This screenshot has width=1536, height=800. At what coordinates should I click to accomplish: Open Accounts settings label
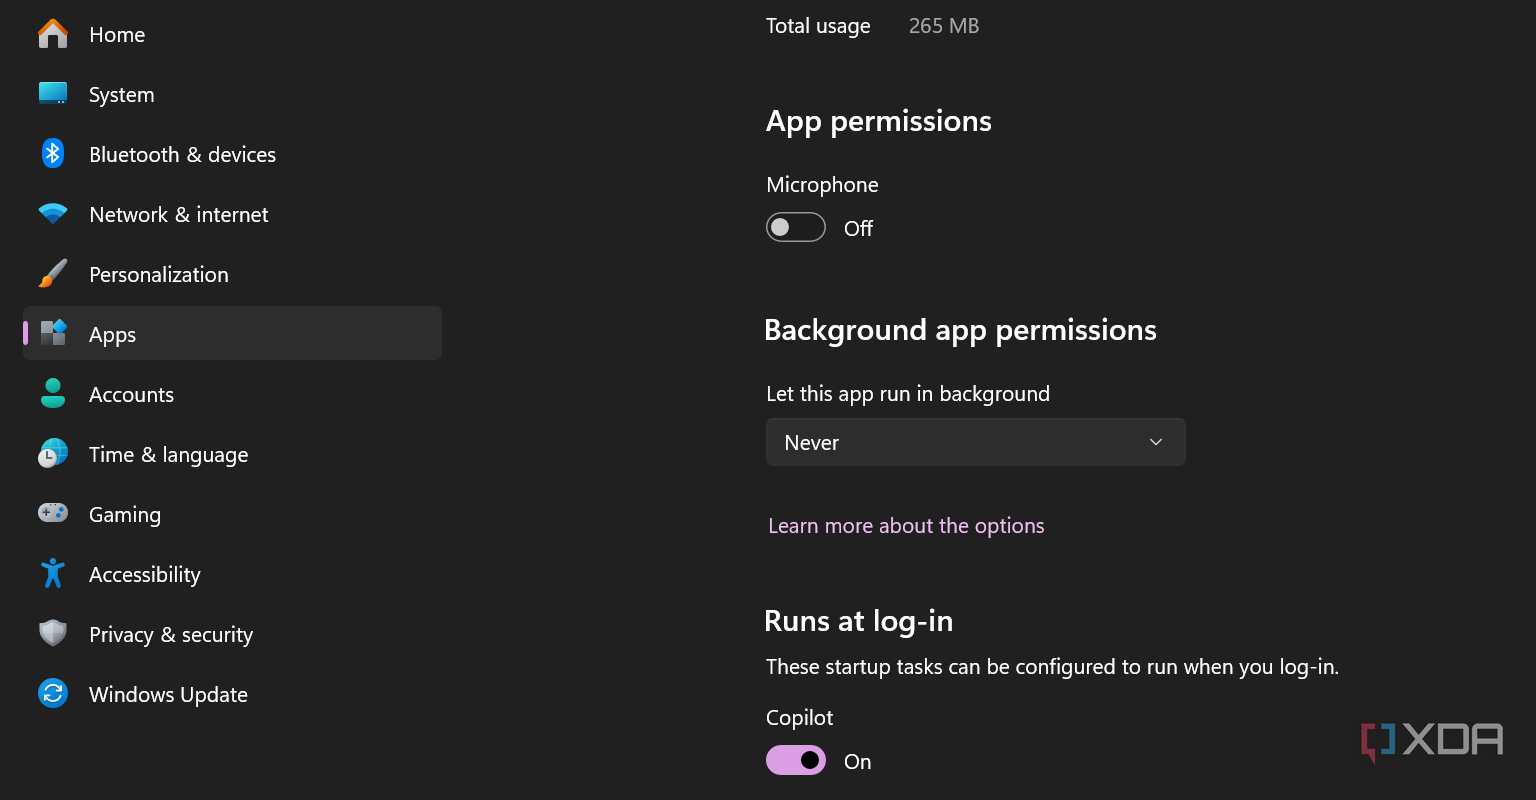[x=132, y=394]
